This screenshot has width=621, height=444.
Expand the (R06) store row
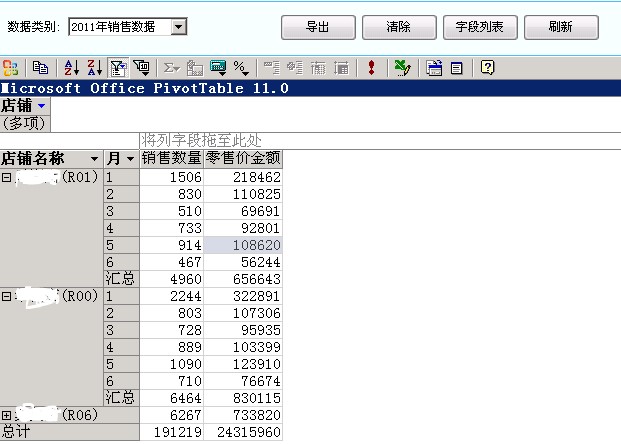(x=6, y=415)
